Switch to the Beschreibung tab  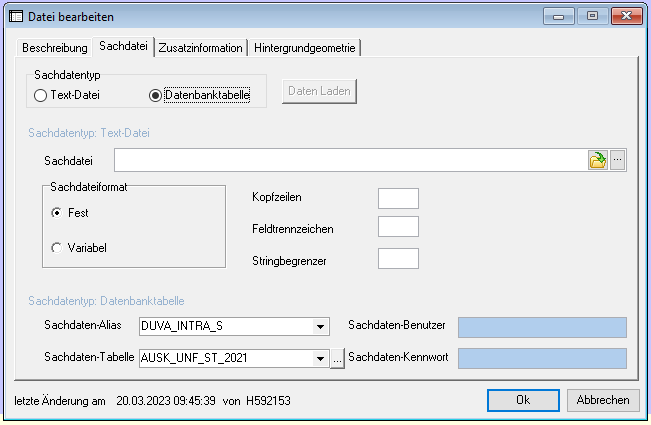coord(54,48)
